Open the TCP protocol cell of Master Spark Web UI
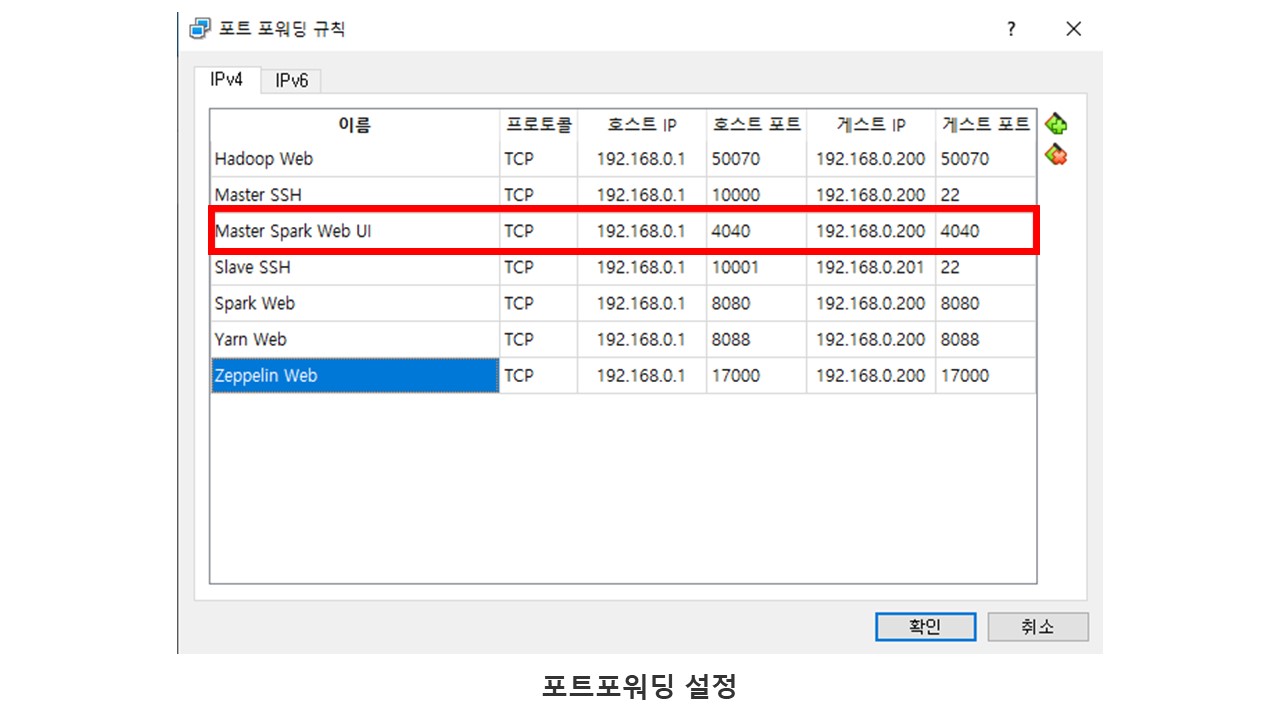This screenshot has width=1280, height=720. pos(539,231)
